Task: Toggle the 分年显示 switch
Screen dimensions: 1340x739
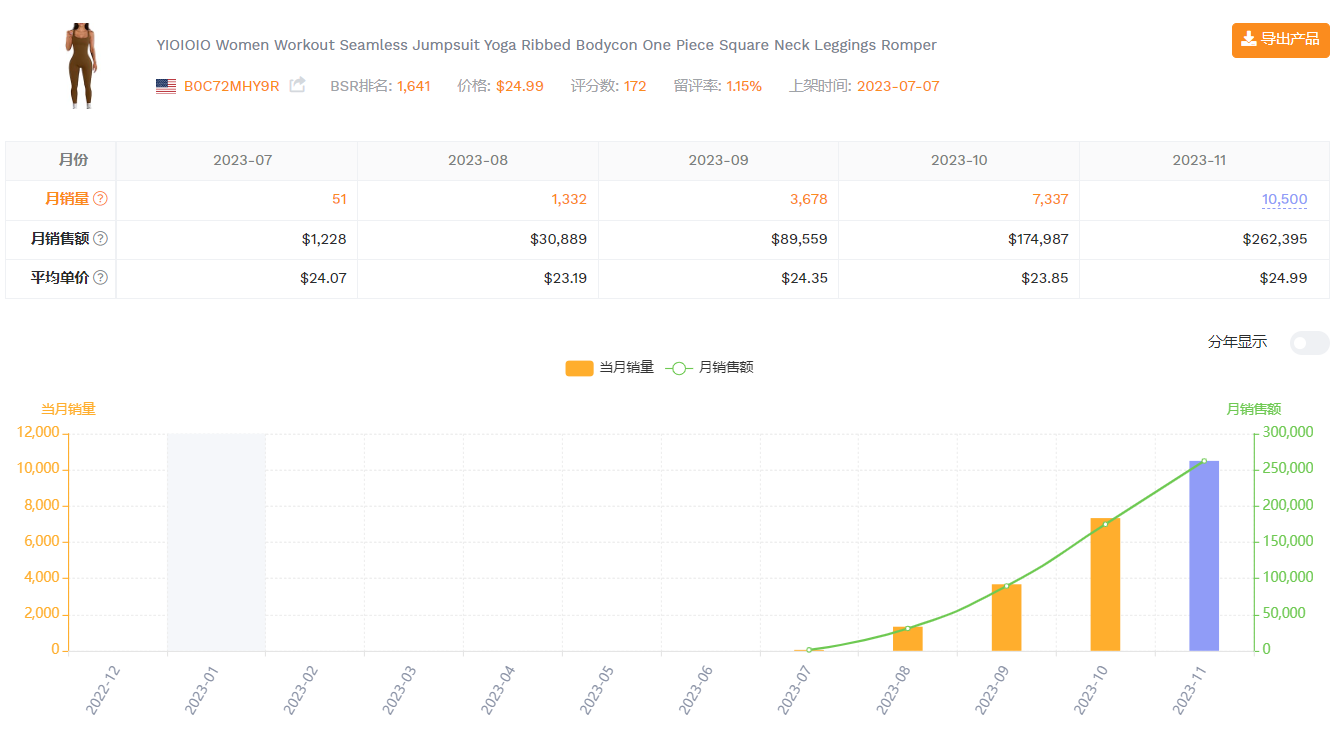Action: point(1309,343)
